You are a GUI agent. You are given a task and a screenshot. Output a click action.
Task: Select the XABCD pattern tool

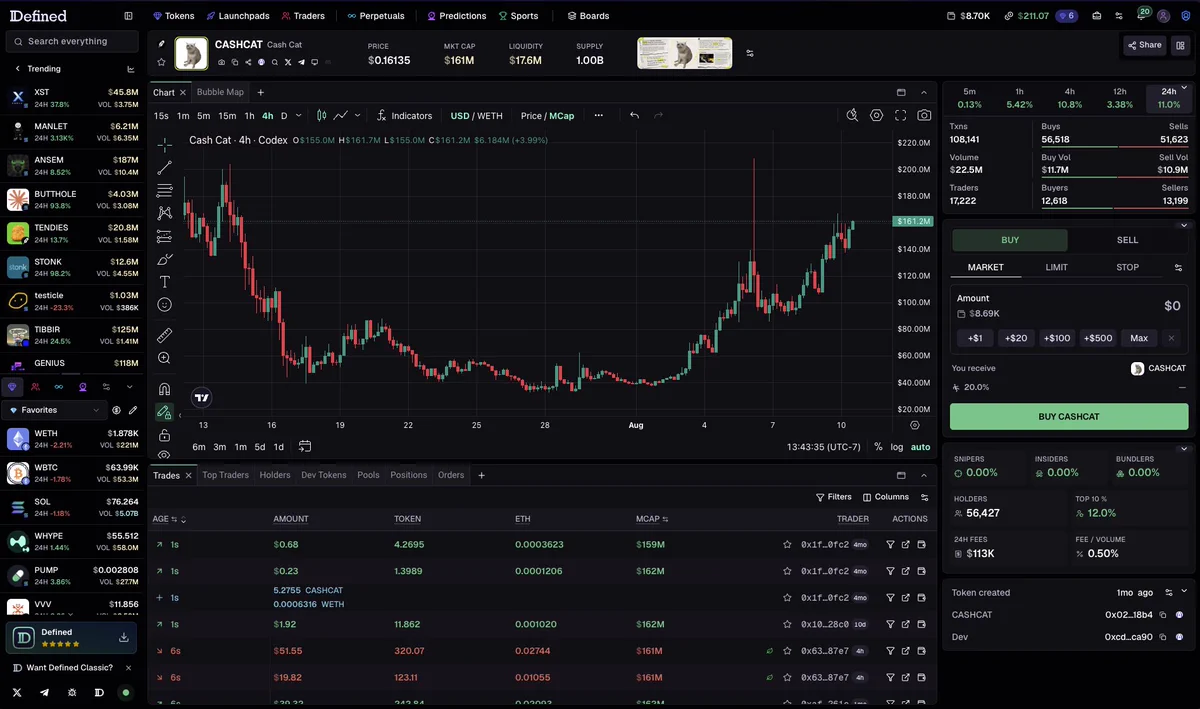(x=165, y=213)
